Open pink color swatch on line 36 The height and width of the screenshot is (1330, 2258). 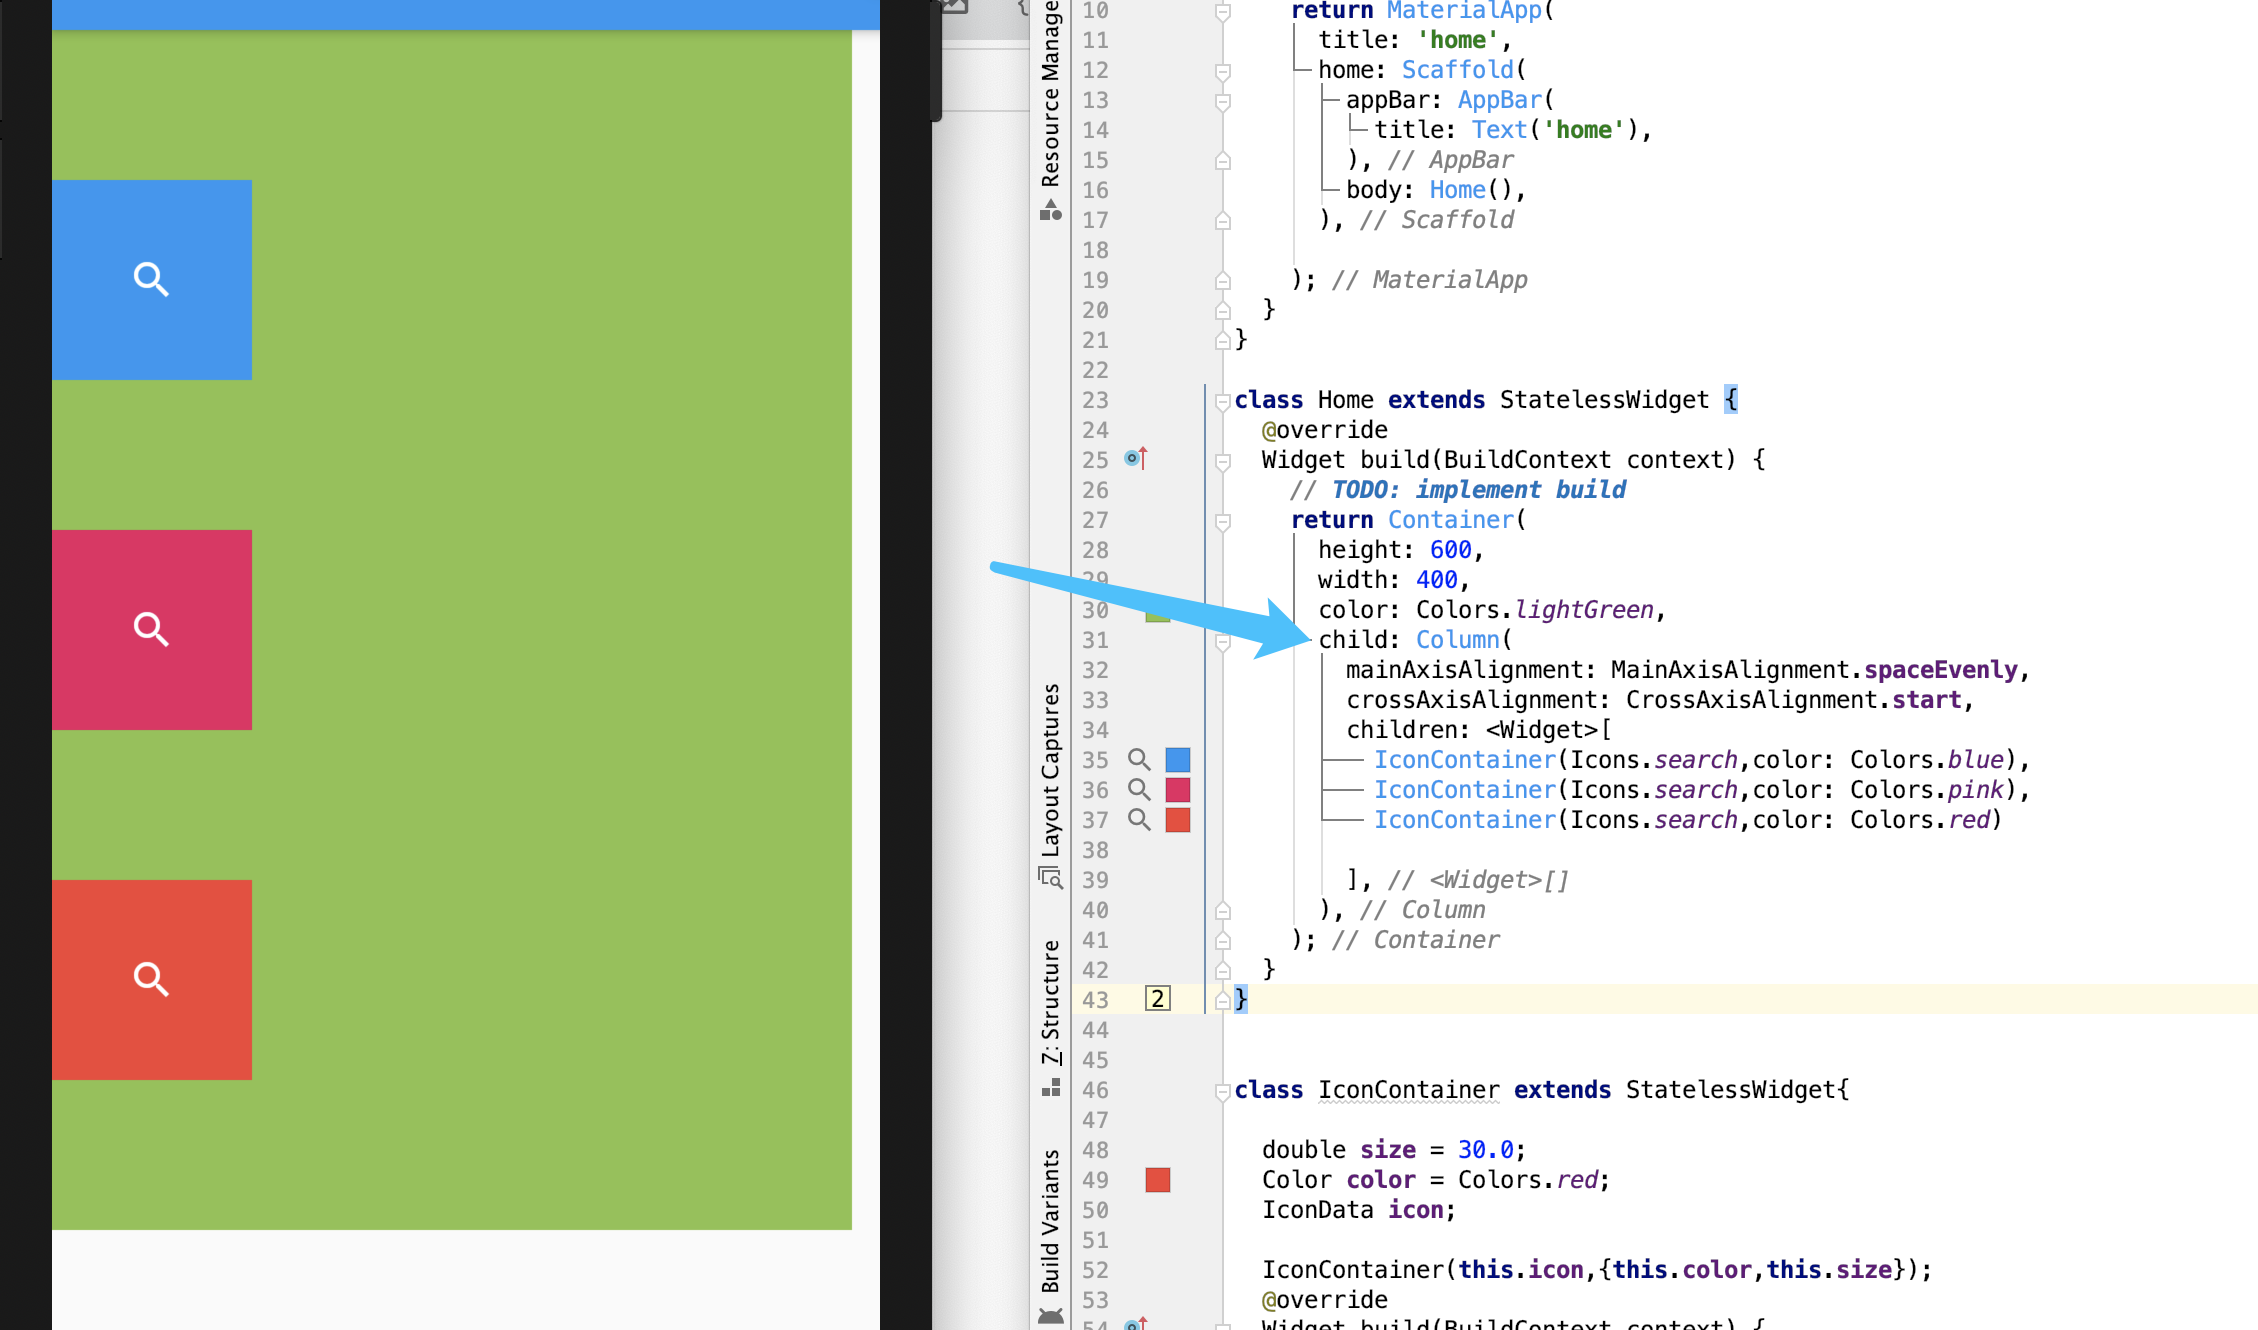[x=1178, y=789]
